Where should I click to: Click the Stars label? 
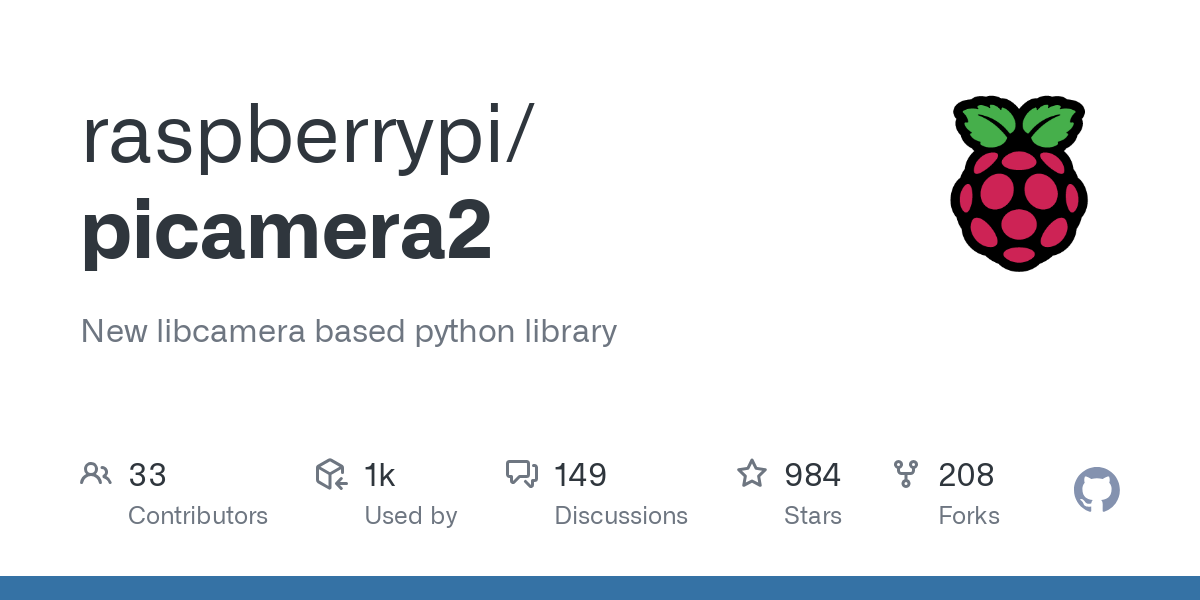coord(813,516)
